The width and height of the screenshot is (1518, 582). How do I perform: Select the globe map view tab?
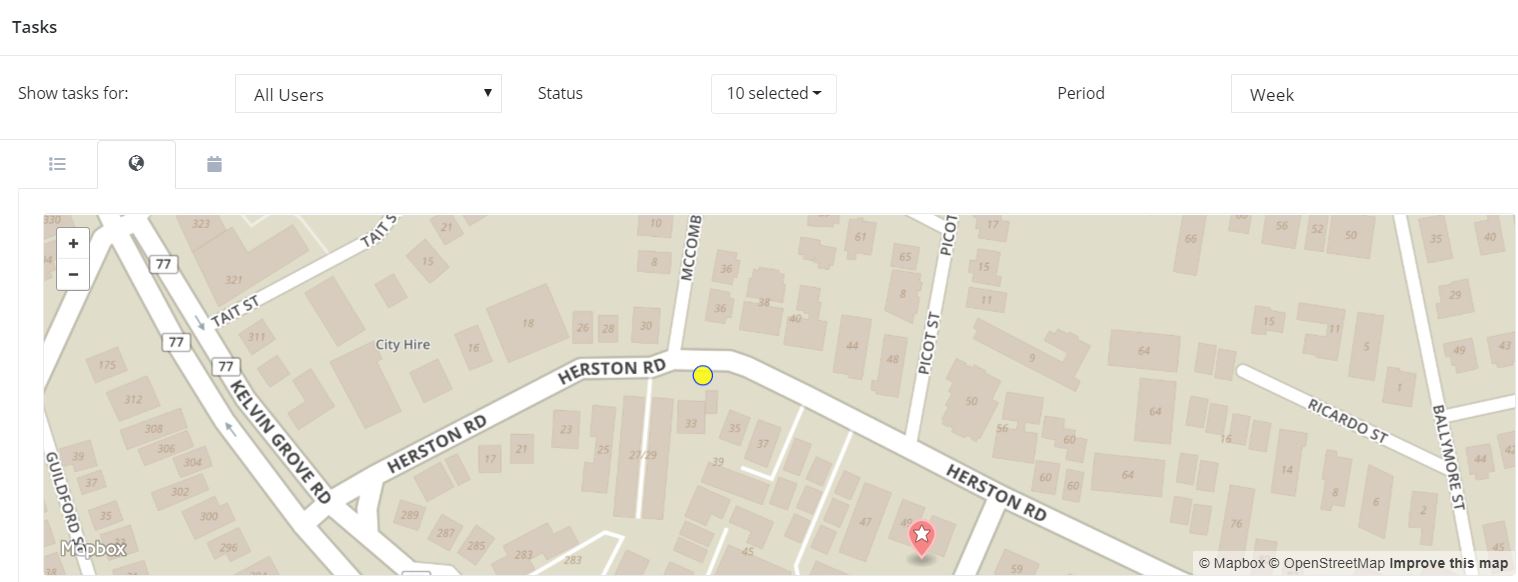(136, 164)
